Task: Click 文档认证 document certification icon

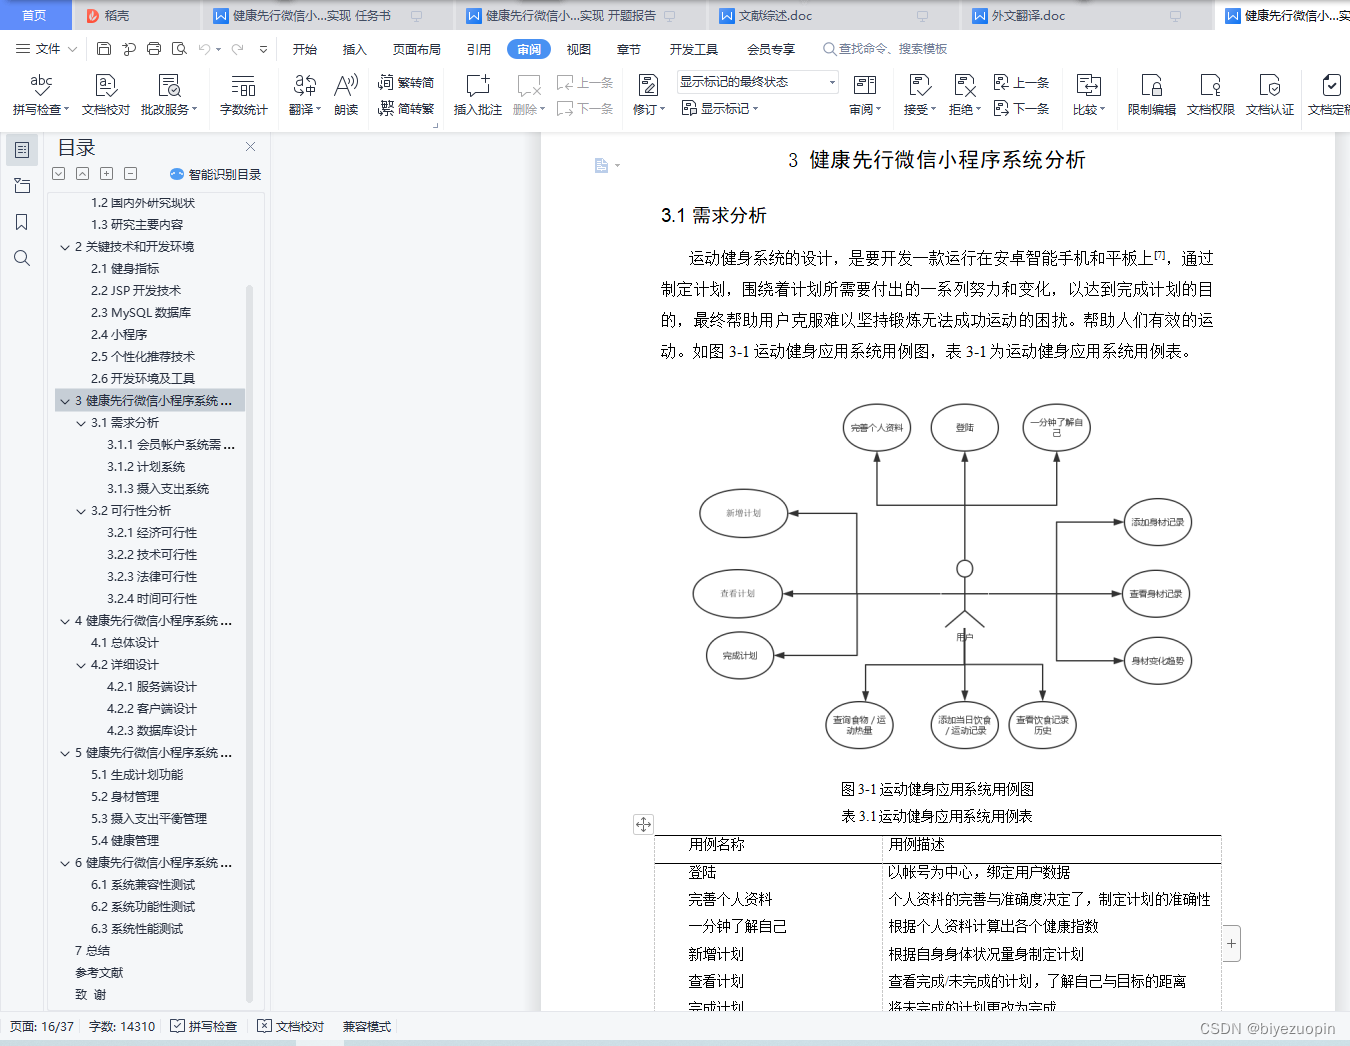Action: coord(1270,95)
